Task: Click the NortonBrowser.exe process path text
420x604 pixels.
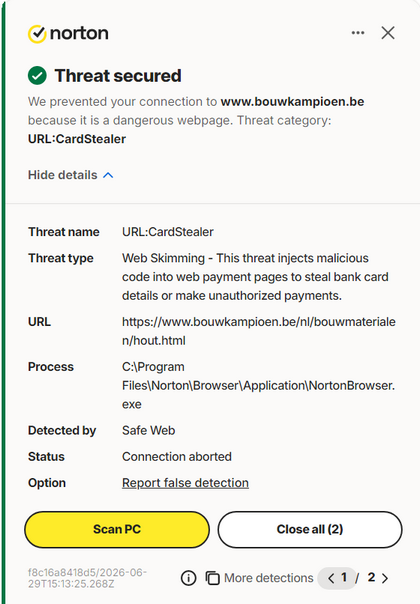Action: [259, 385]
